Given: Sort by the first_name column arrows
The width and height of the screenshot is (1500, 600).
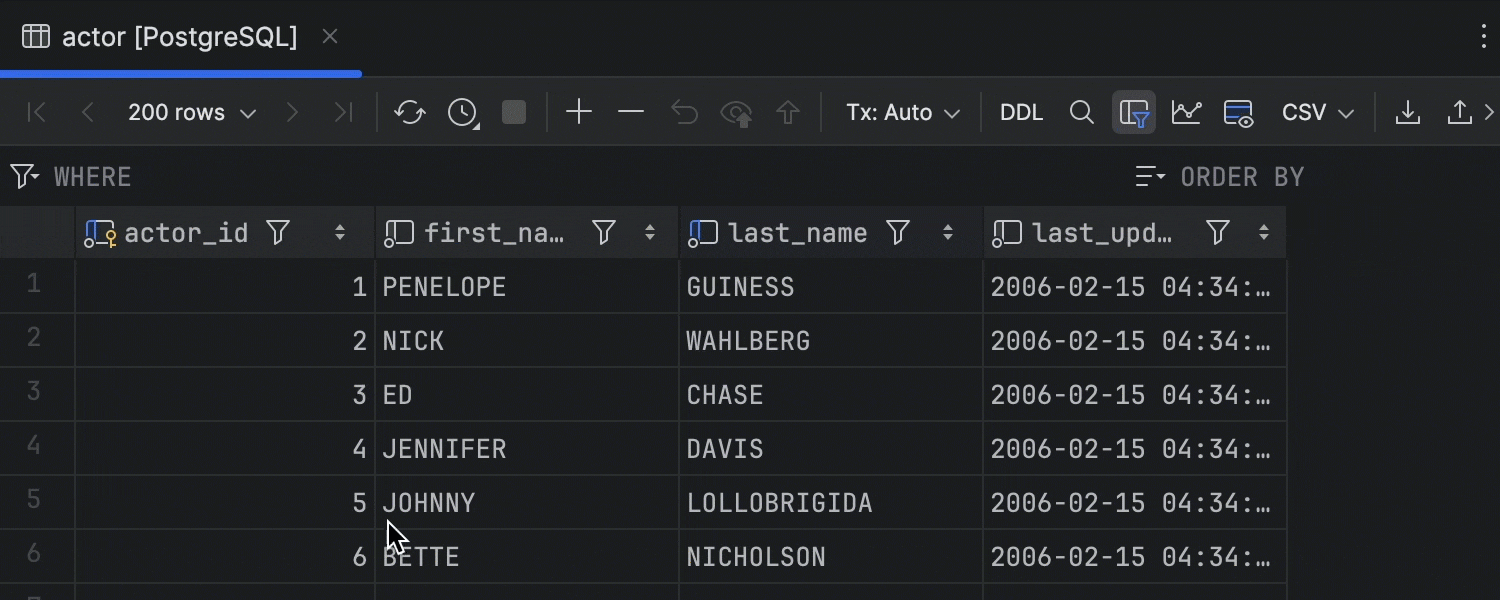Looking at the screenshot, I should [650, 233].
